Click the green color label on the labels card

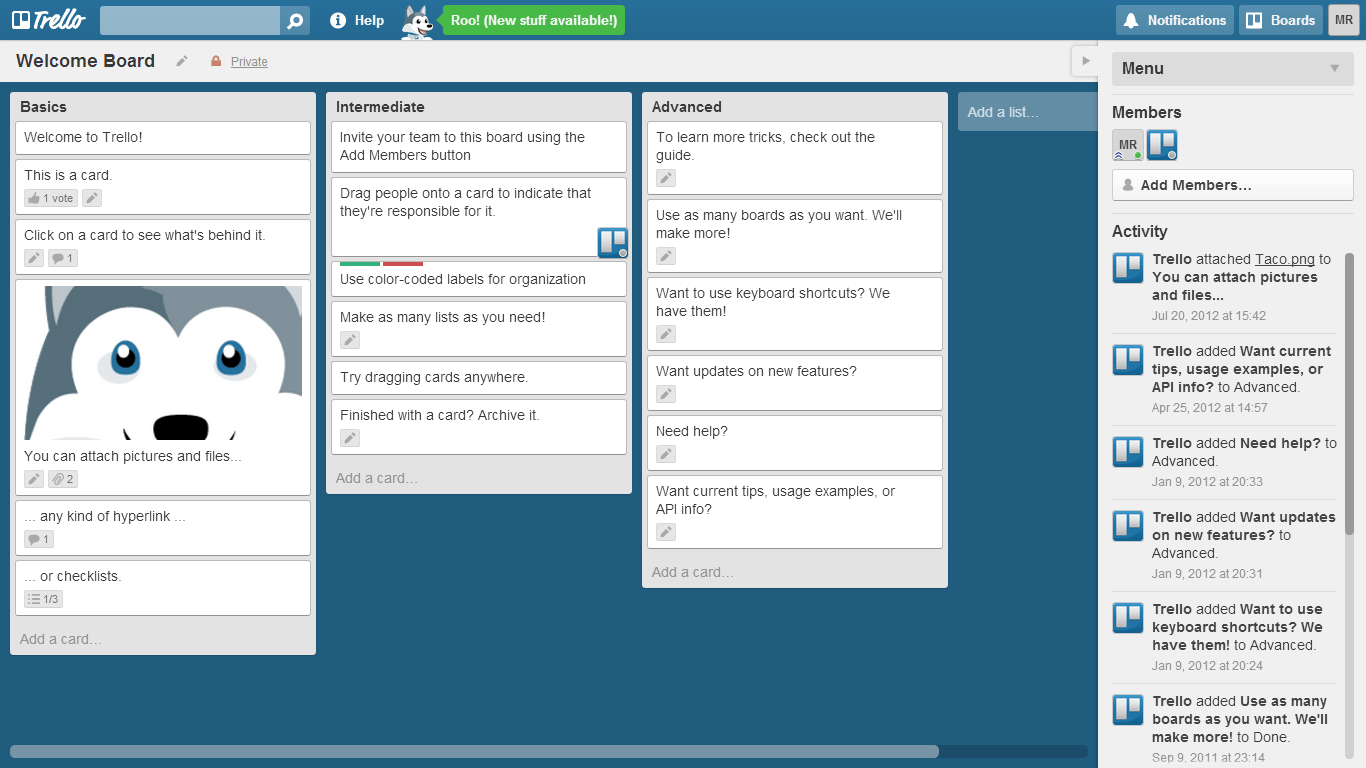pyautogui.click(x=359, y=264)
